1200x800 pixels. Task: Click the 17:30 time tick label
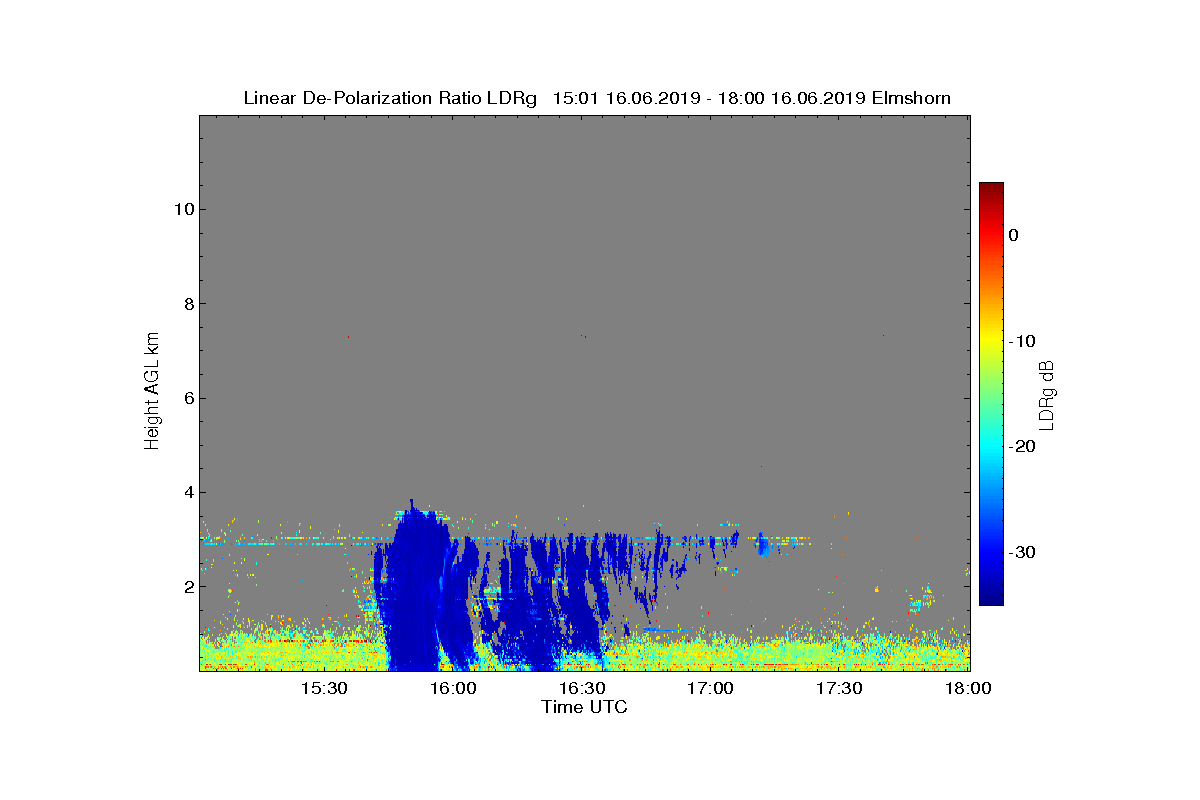(x=840, y=689)
